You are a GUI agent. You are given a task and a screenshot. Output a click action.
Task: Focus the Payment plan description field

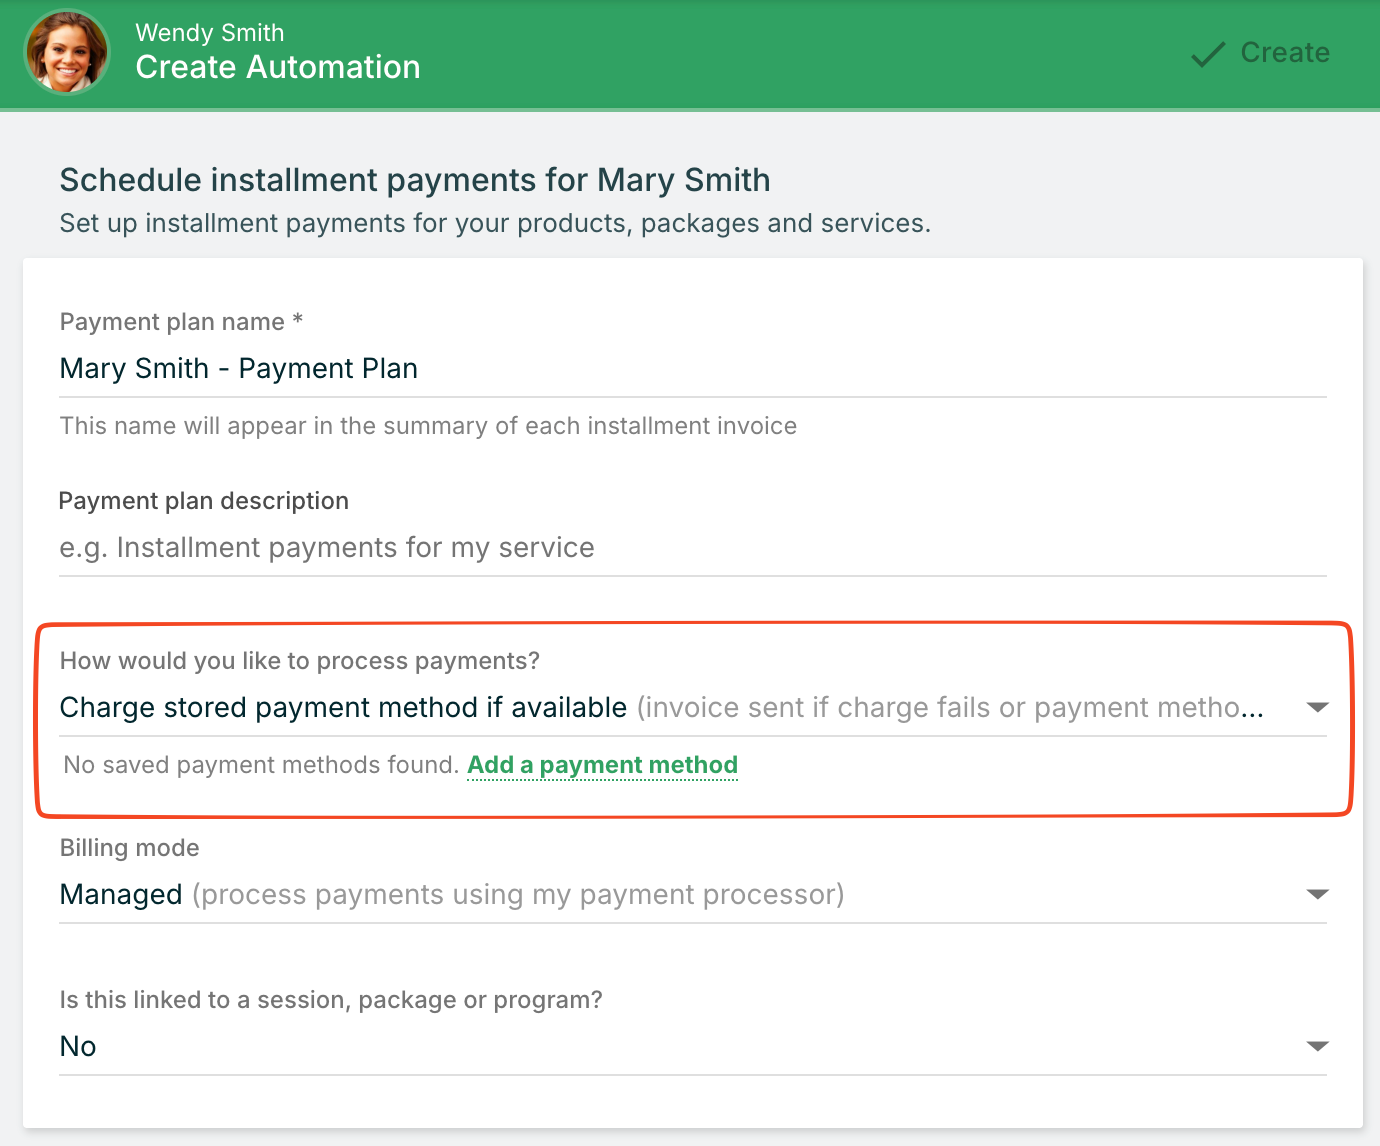click(692, 548)
